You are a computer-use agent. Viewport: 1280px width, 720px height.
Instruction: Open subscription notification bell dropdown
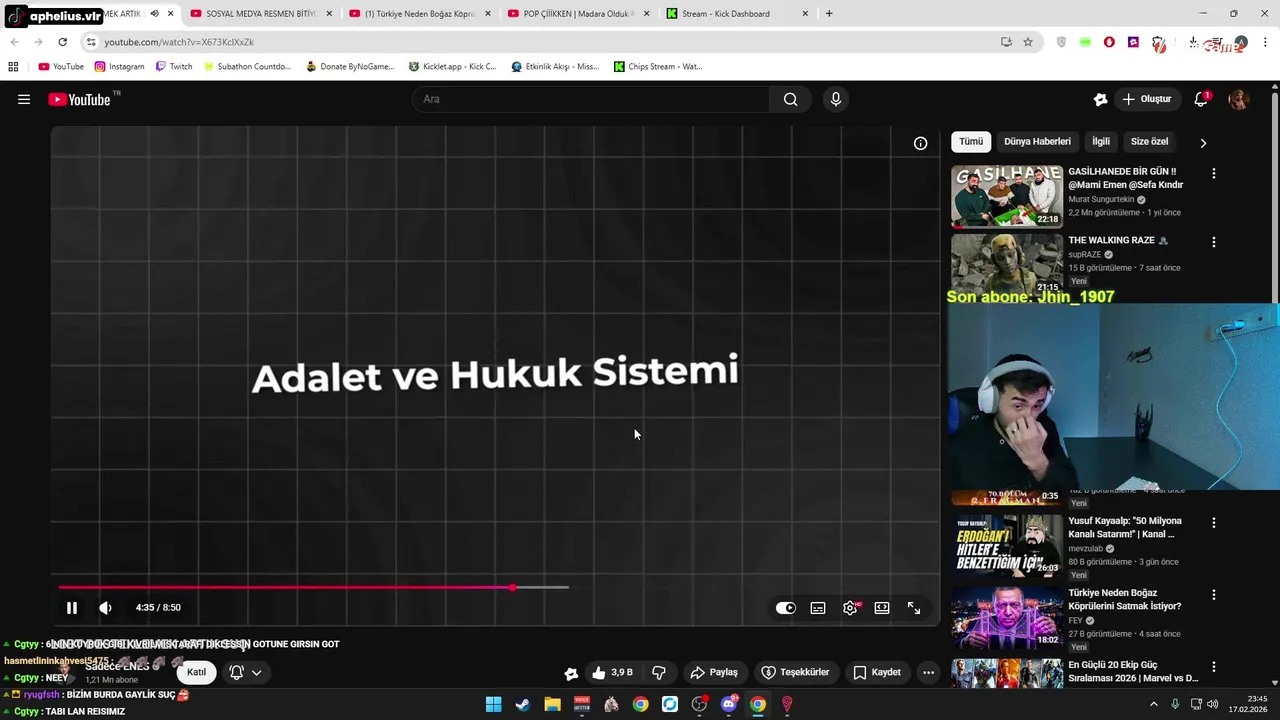(x=245, y=672)
